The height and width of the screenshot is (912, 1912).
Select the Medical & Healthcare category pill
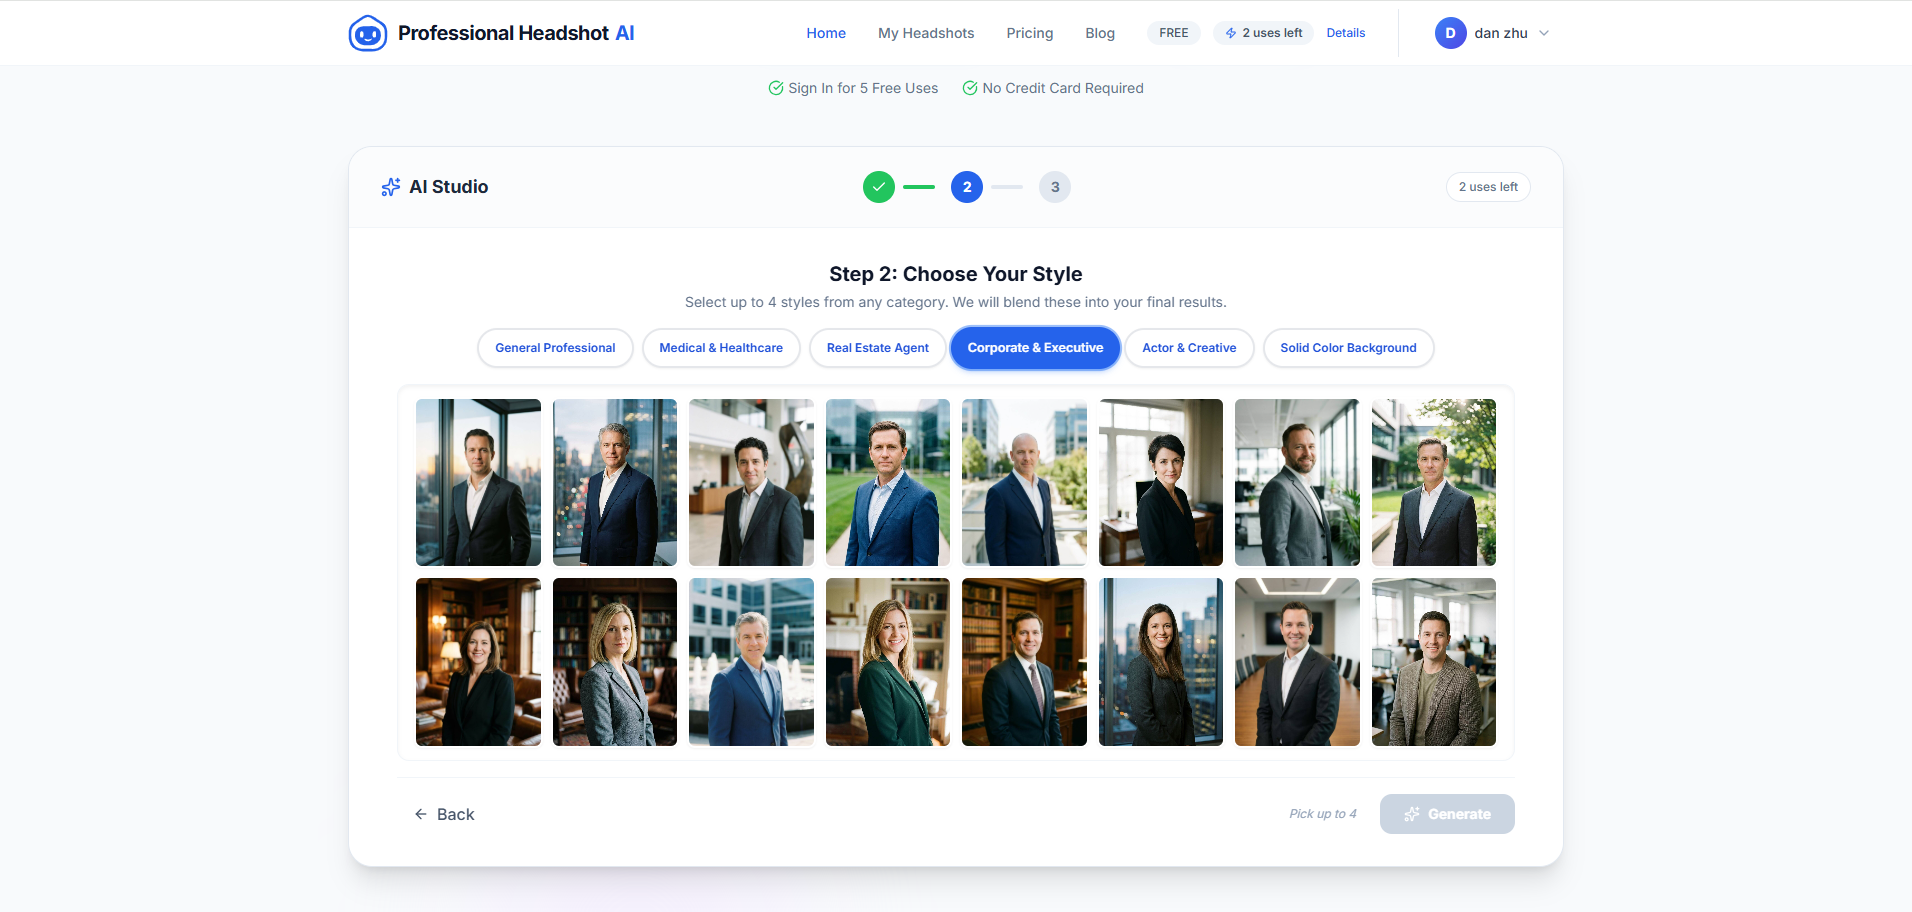click(x=721, y=347)
